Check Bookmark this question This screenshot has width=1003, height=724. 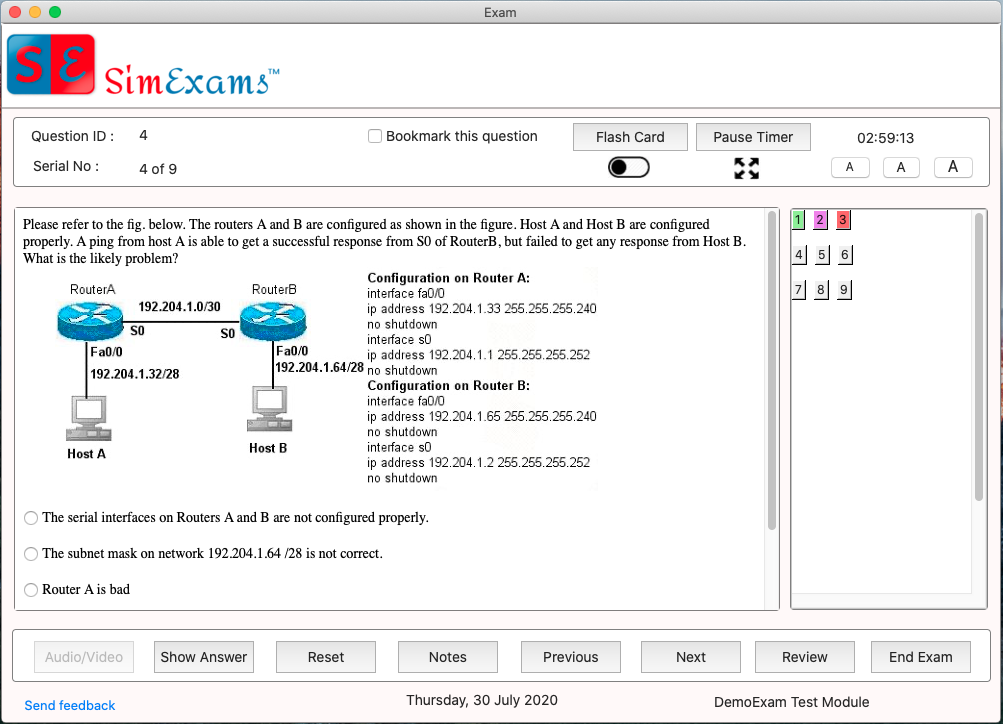[375, 136]
